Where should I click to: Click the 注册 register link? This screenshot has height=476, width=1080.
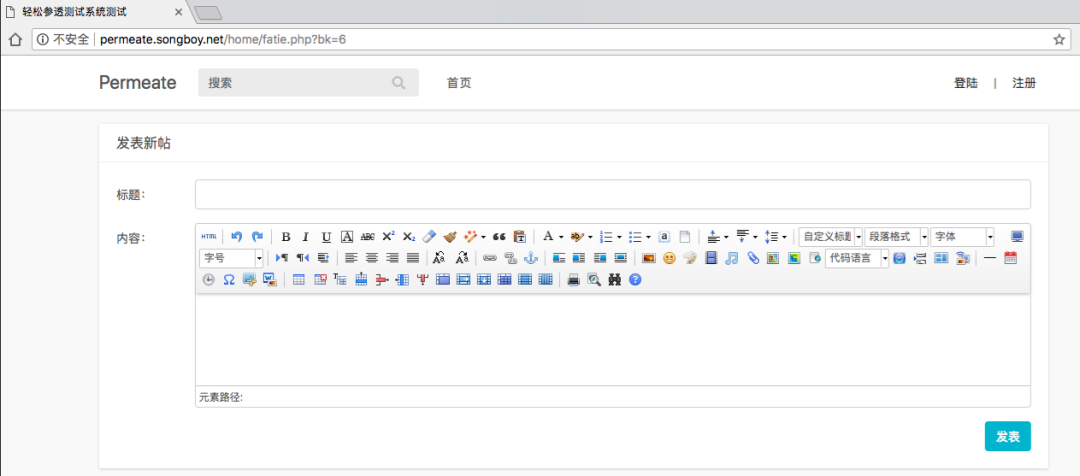click(1024, 83)
